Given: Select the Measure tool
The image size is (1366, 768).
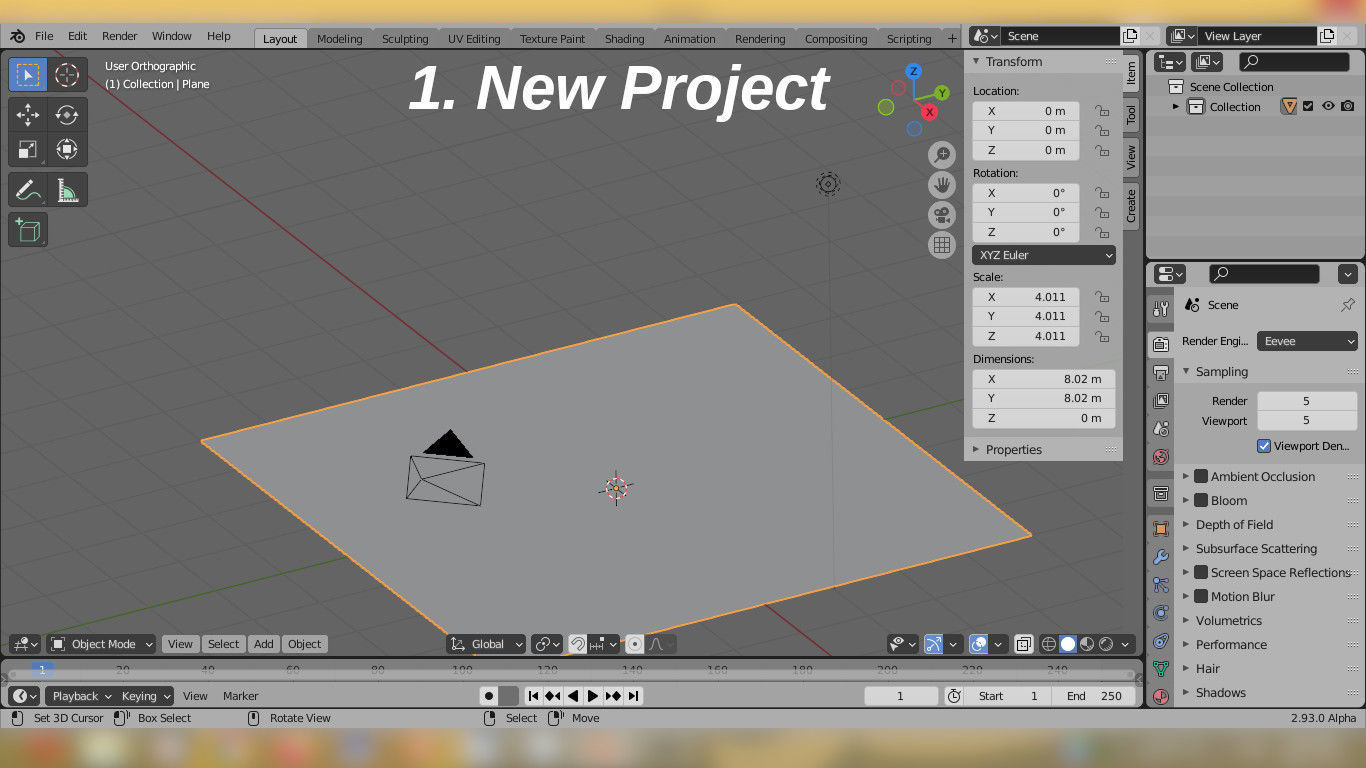Looking at the screenshot, I should pos(67,190).
